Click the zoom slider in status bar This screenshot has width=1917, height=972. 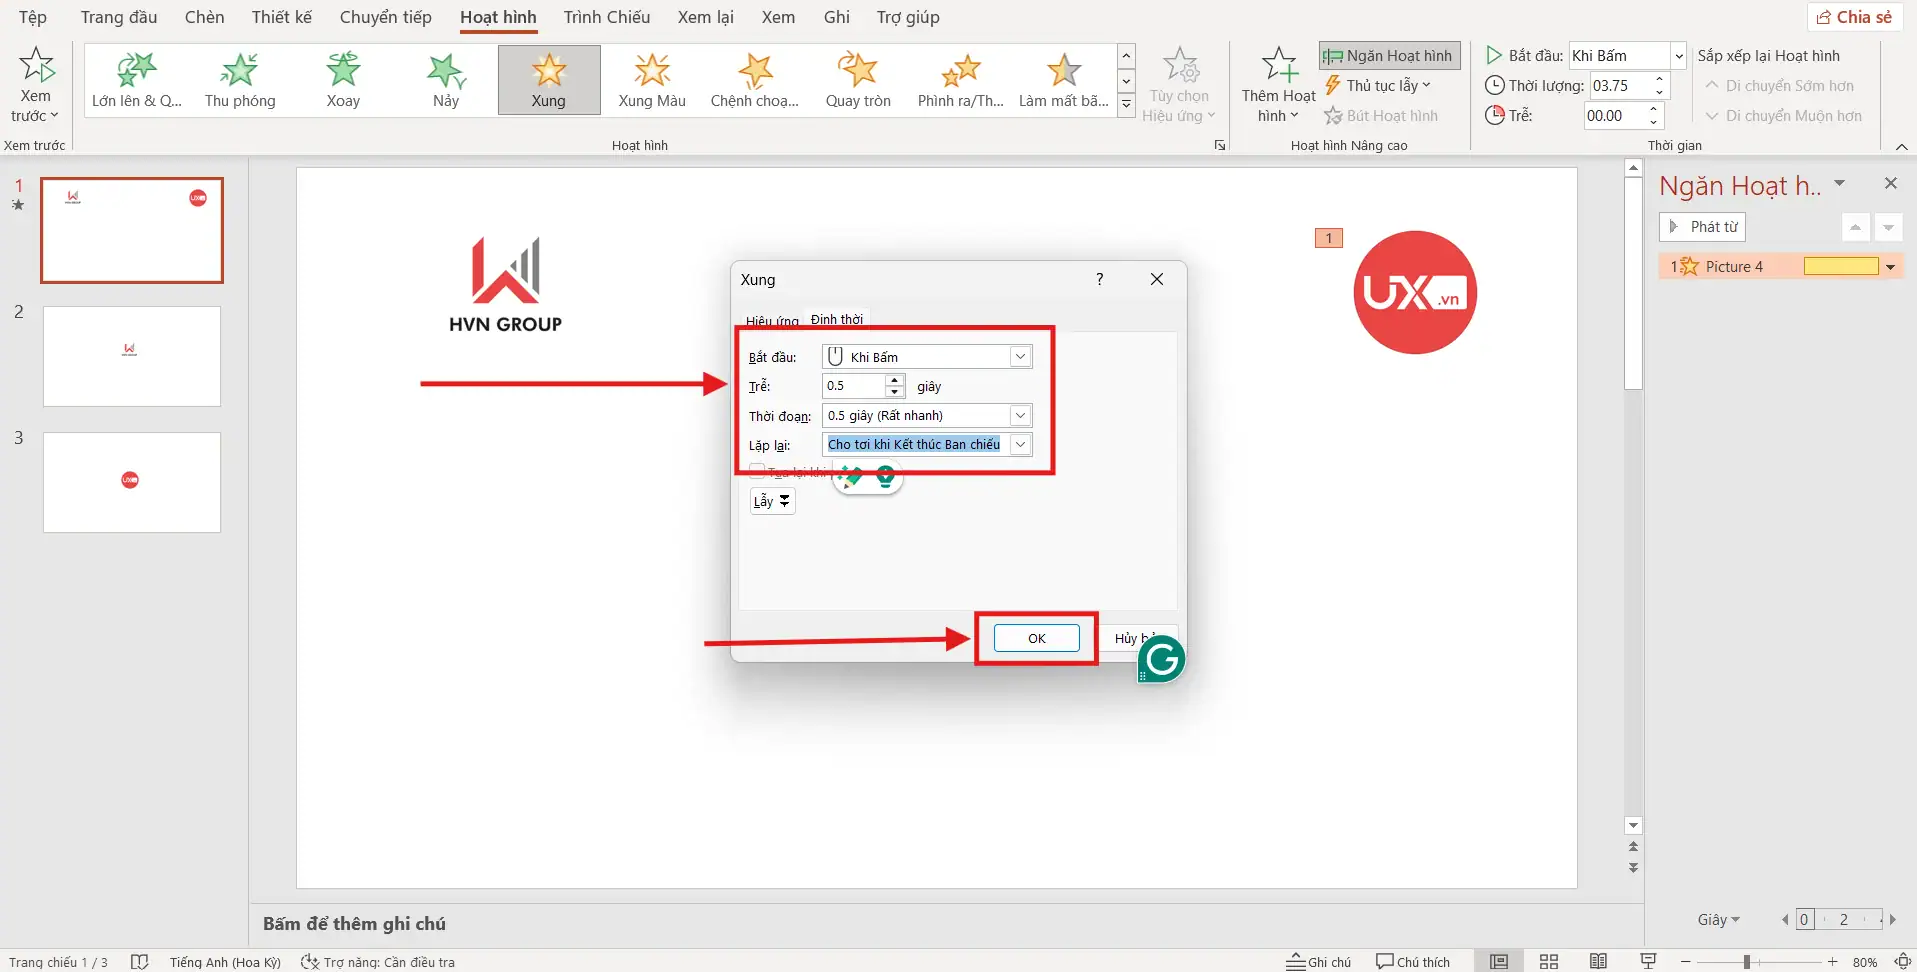(x=1747, y=961)
